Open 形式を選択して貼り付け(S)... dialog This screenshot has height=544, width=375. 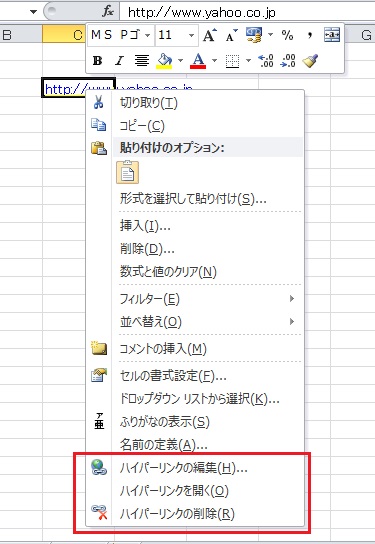click(195, 199)
